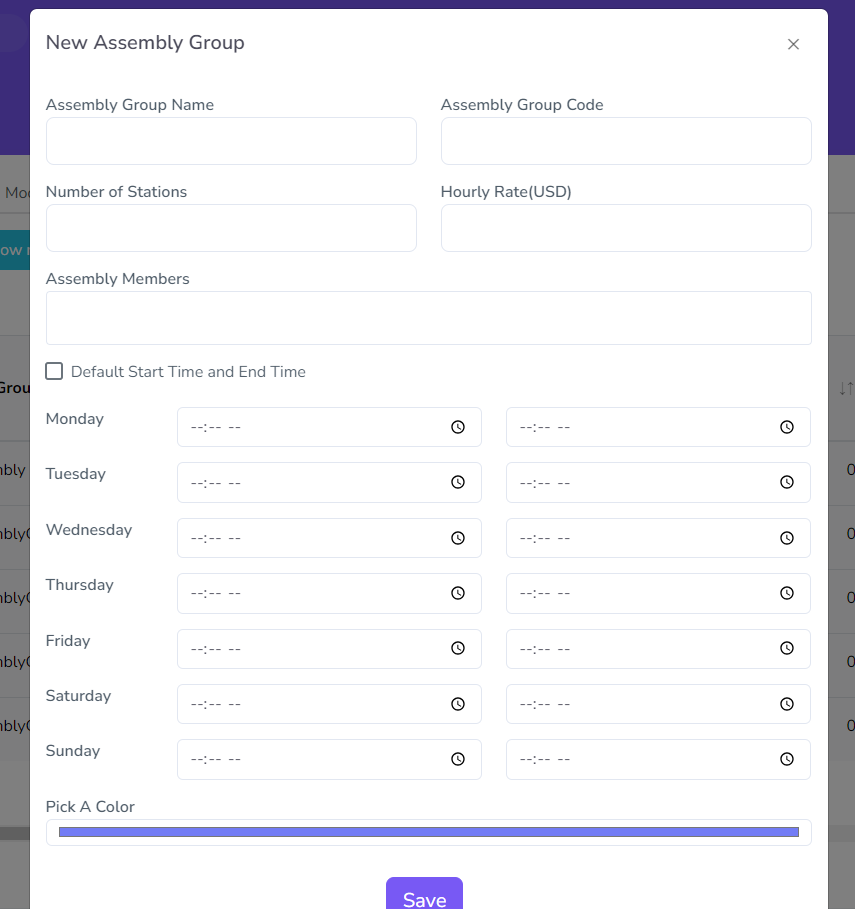Focus the Assembly Group Name field
855x909 pixels.
click(231, 141)
